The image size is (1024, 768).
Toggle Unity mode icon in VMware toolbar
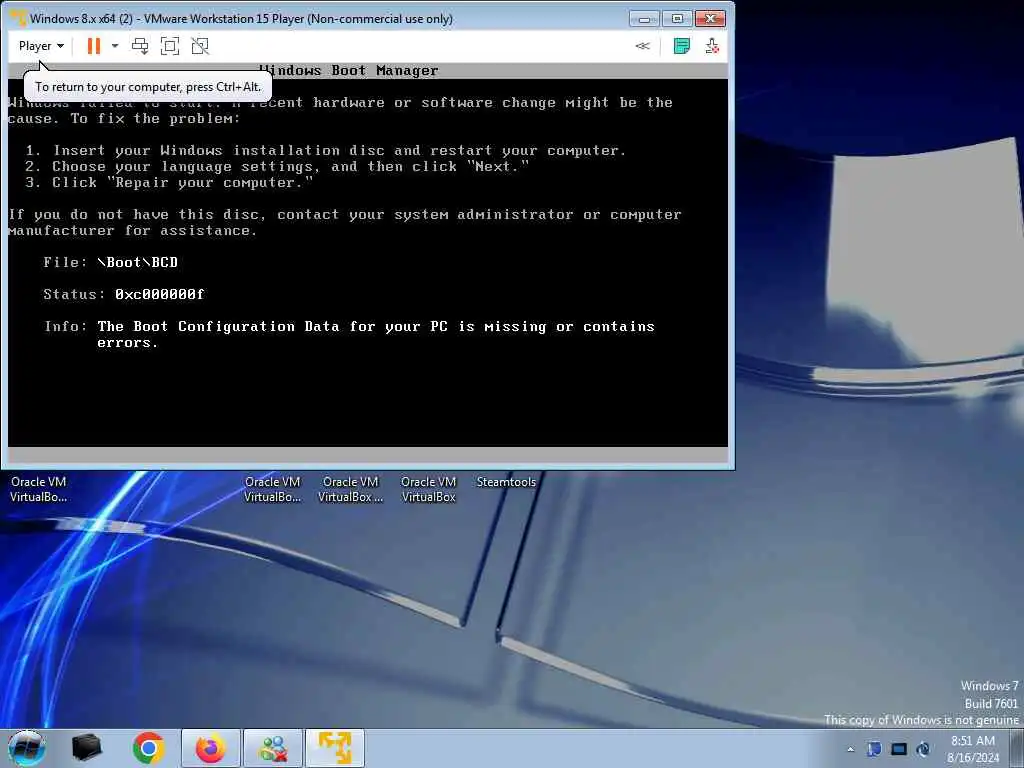(200, 46)
